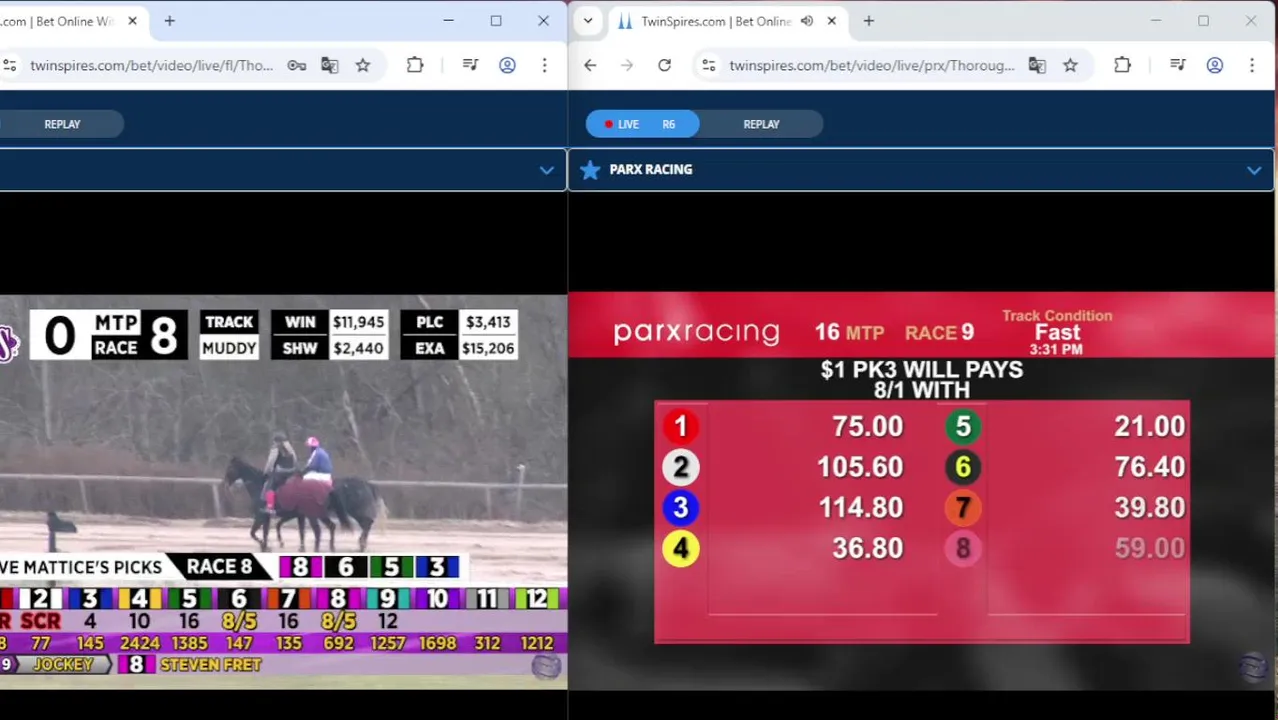Select the LIVE R6 toggle option
This screenshot has height=720, width=1278.
tap(642, 124)
